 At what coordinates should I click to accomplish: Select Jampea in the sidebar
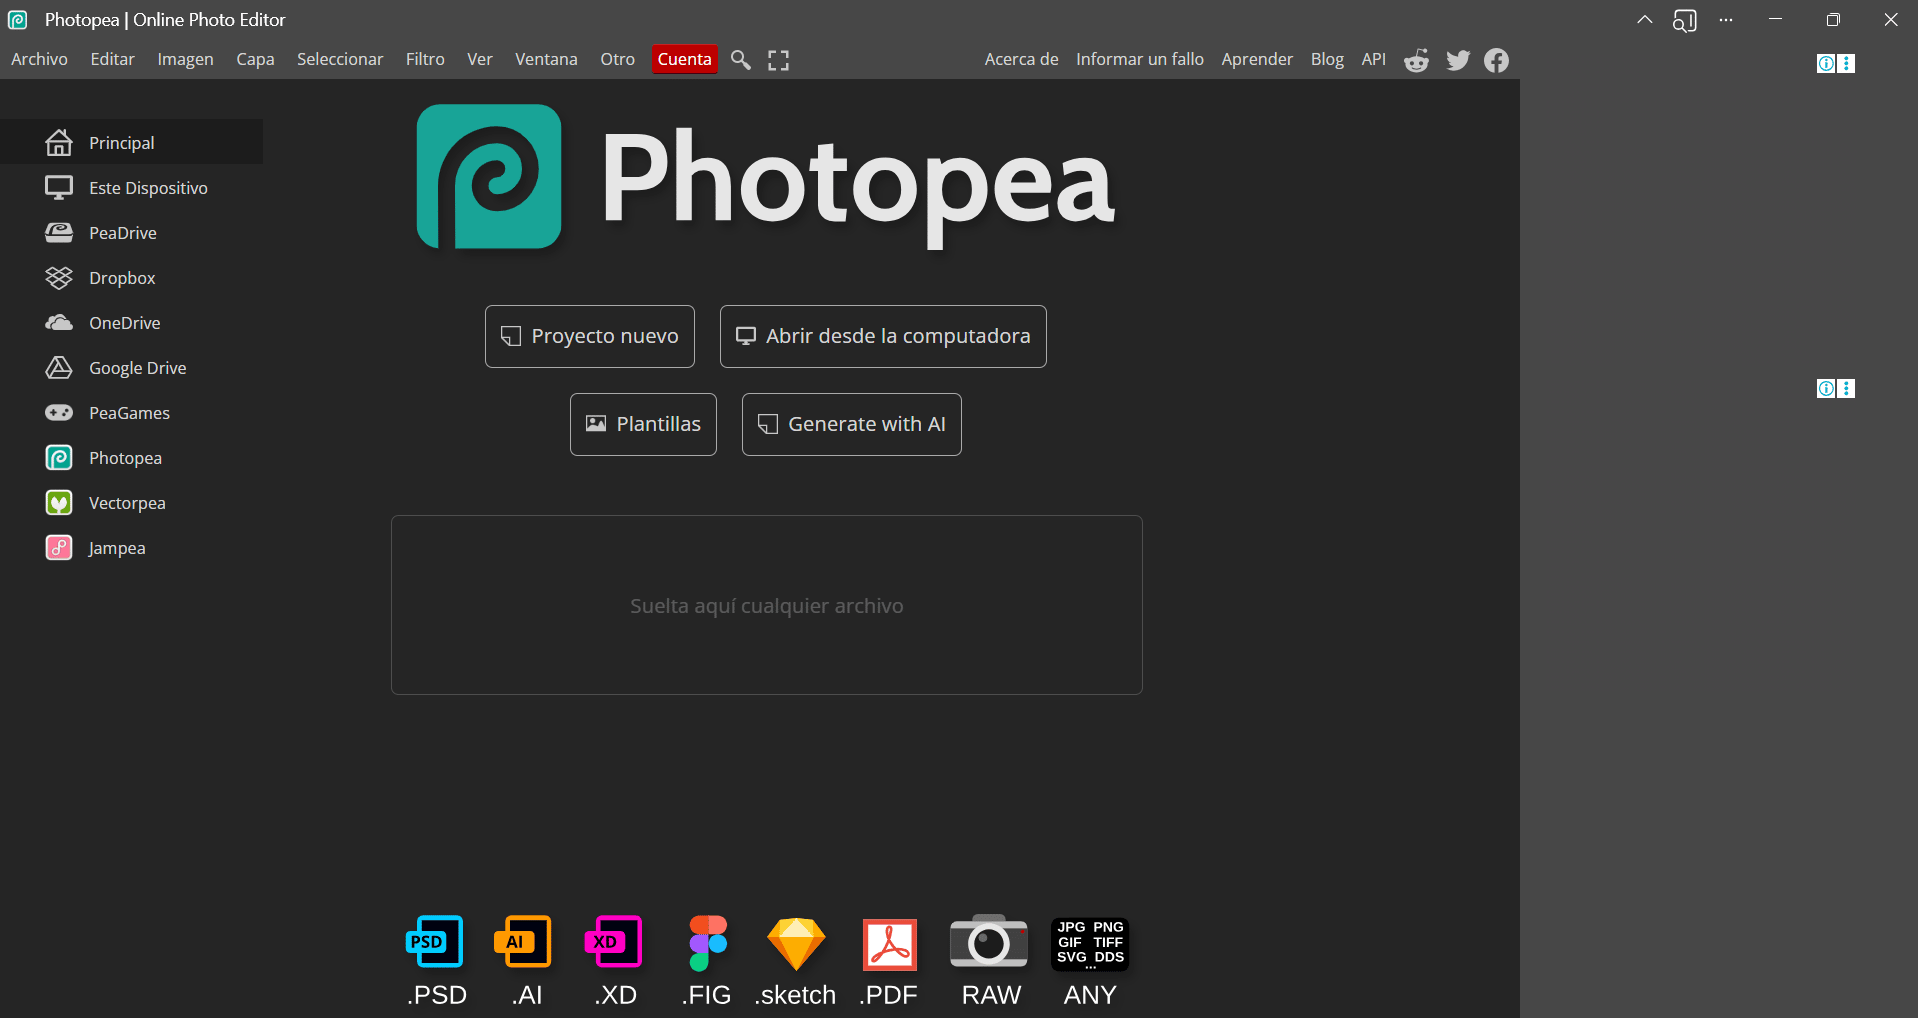[x=131, y=547]
